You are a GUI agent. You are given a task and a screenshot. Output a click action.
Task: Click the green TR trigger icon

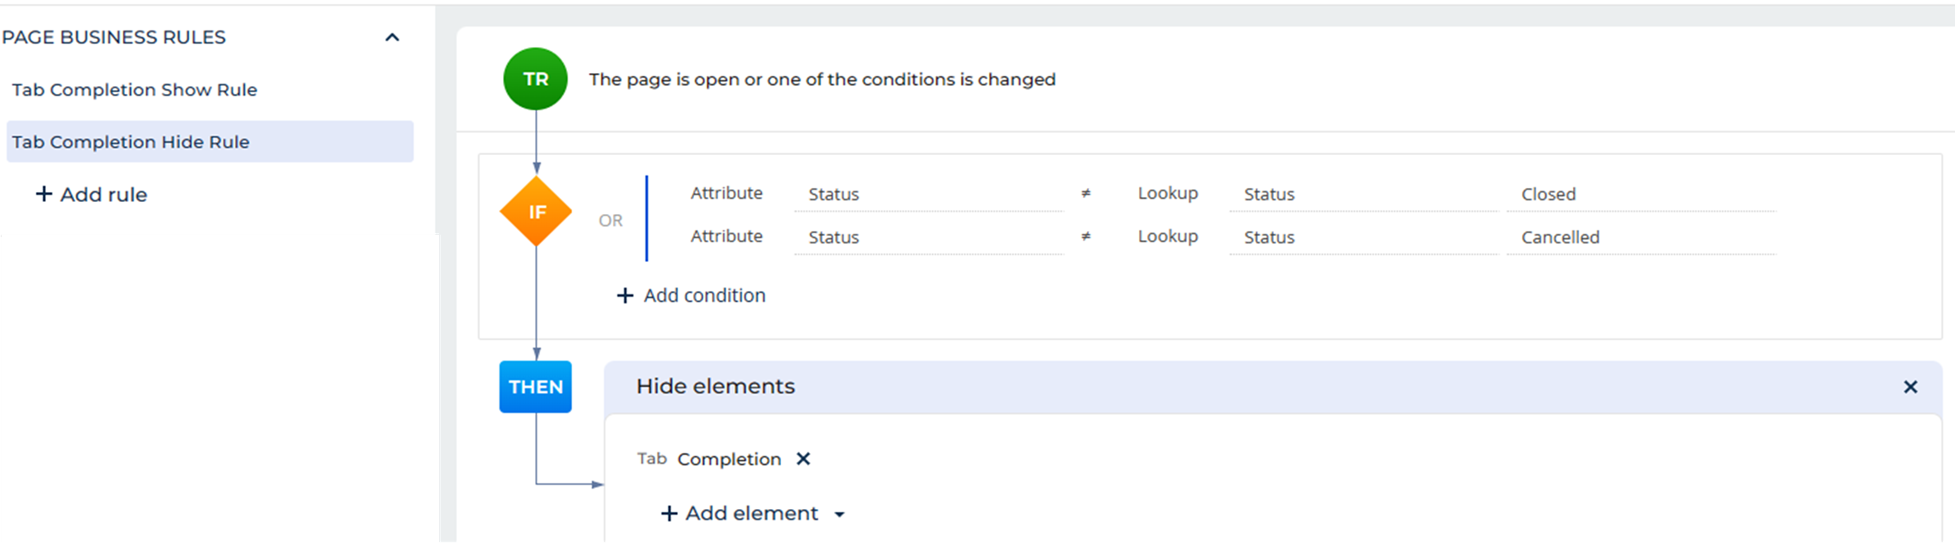pos(535,79)
